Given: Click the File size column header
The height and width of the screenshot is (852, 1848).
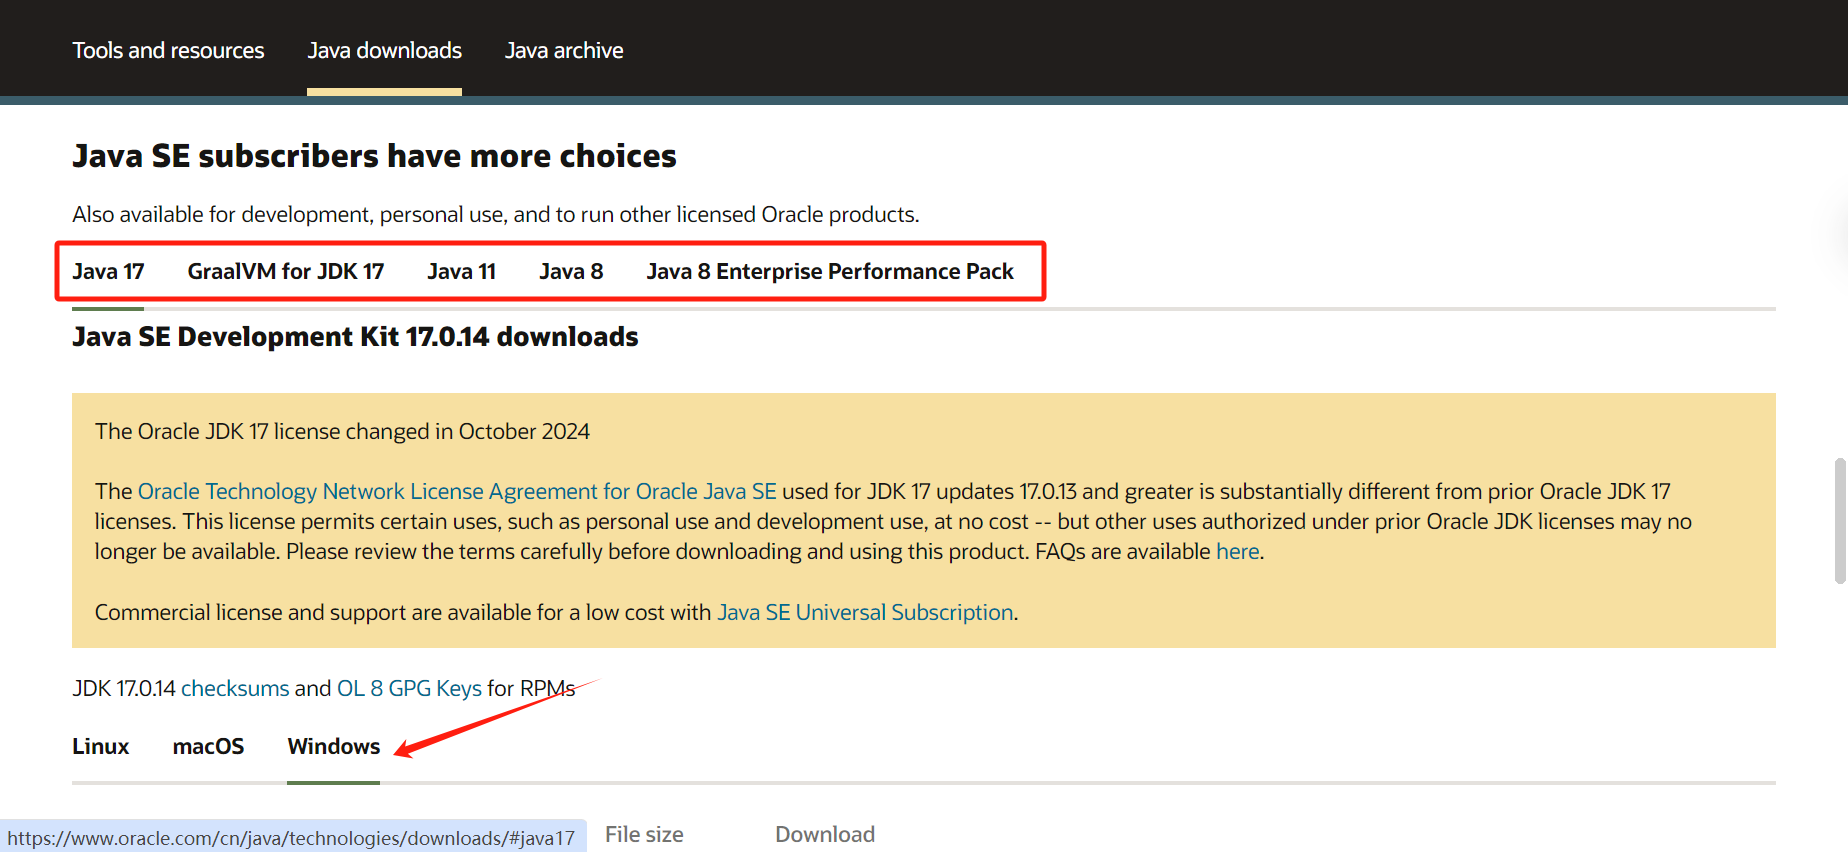Looking at the screenshot, I should click(644, 834).
